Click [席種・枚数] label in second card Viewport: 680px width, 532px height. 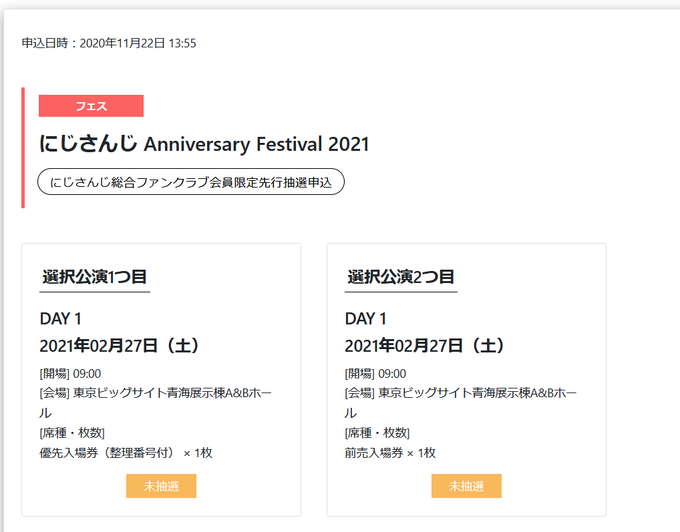pyautogui.click(x=377, y=433)
